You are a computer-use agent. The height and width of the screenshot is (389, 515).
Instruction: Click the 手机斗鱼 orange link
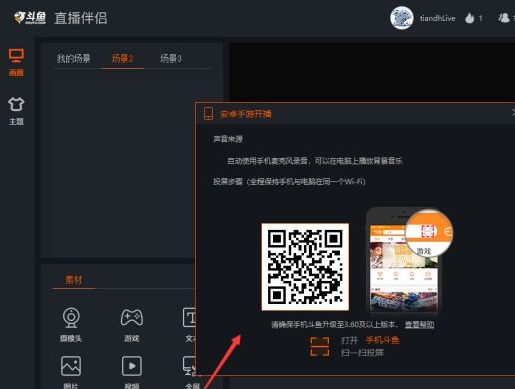tap(382, 340)
